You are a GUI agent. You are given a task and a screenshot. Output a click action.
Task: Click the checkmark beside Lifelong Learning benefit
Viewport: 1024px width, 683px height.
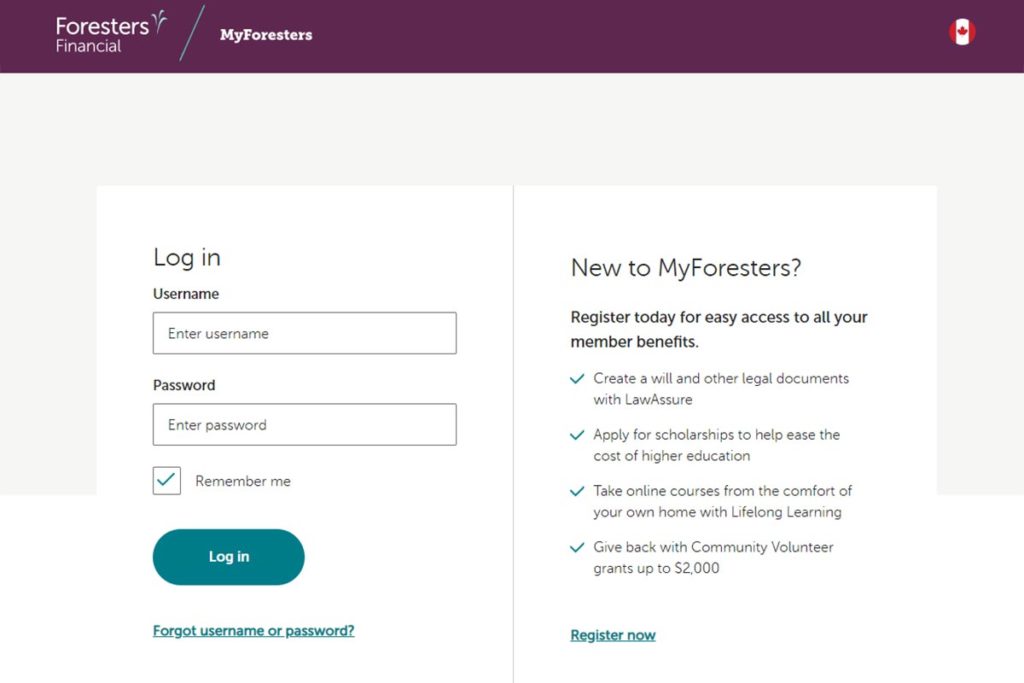577,492
